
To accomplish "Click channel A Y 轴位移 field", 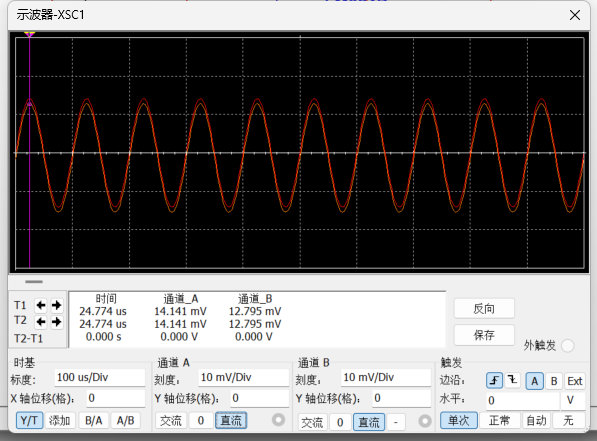I will point(260,398).
